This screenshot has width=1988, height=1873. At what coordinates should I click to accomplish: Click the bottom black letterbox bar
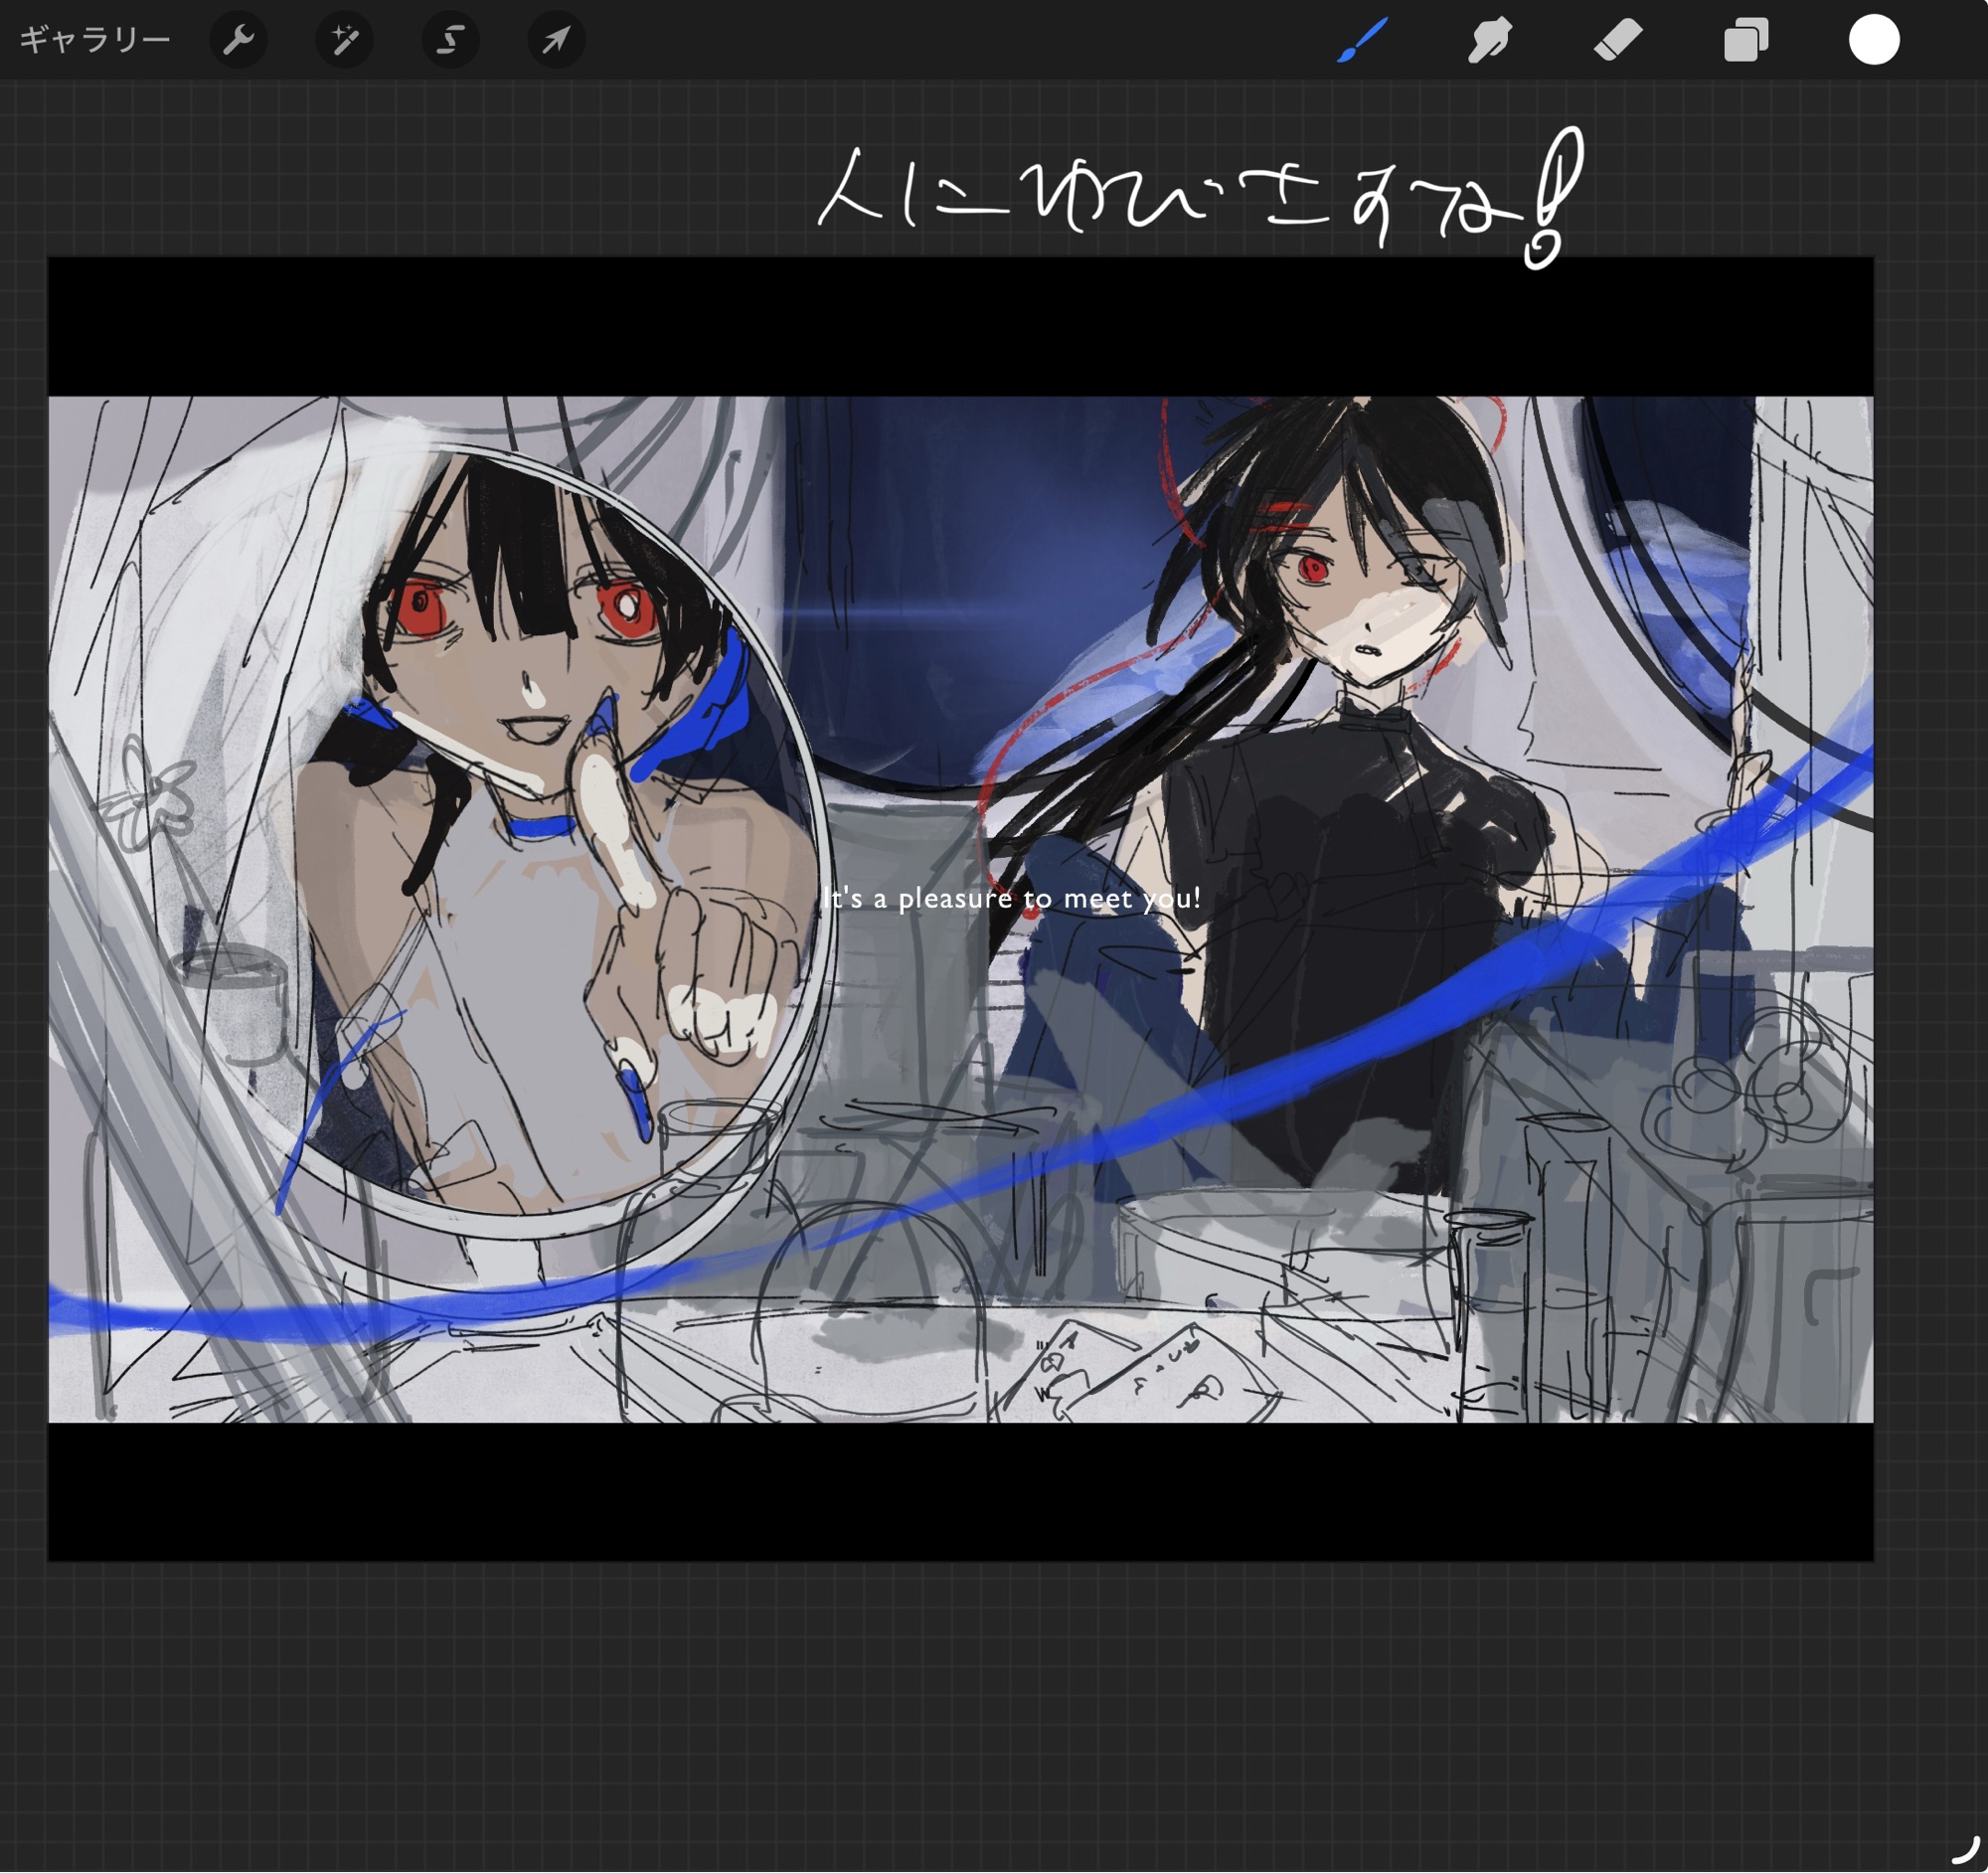pyautogui.click(x=960, y=1490)
